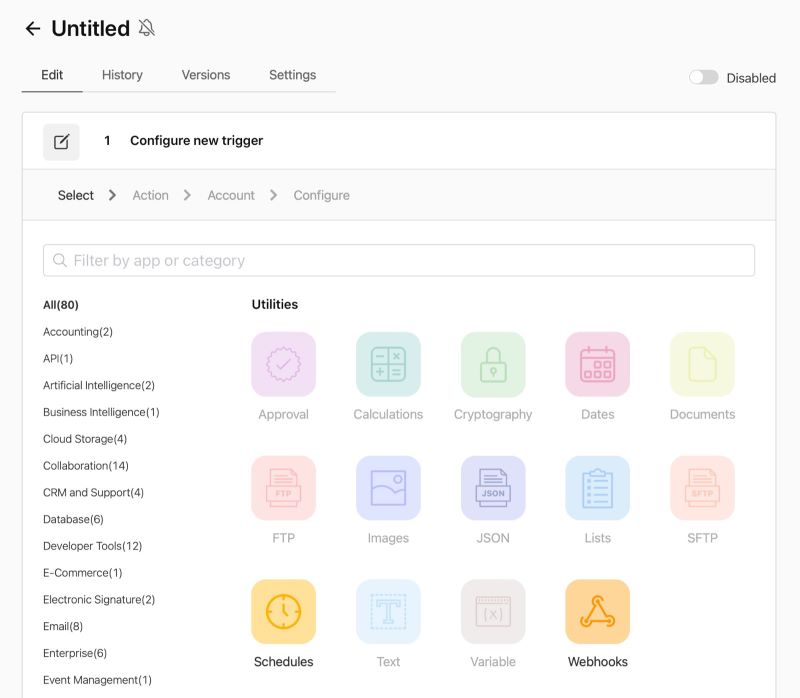Select the Approval utility icon

284,364
